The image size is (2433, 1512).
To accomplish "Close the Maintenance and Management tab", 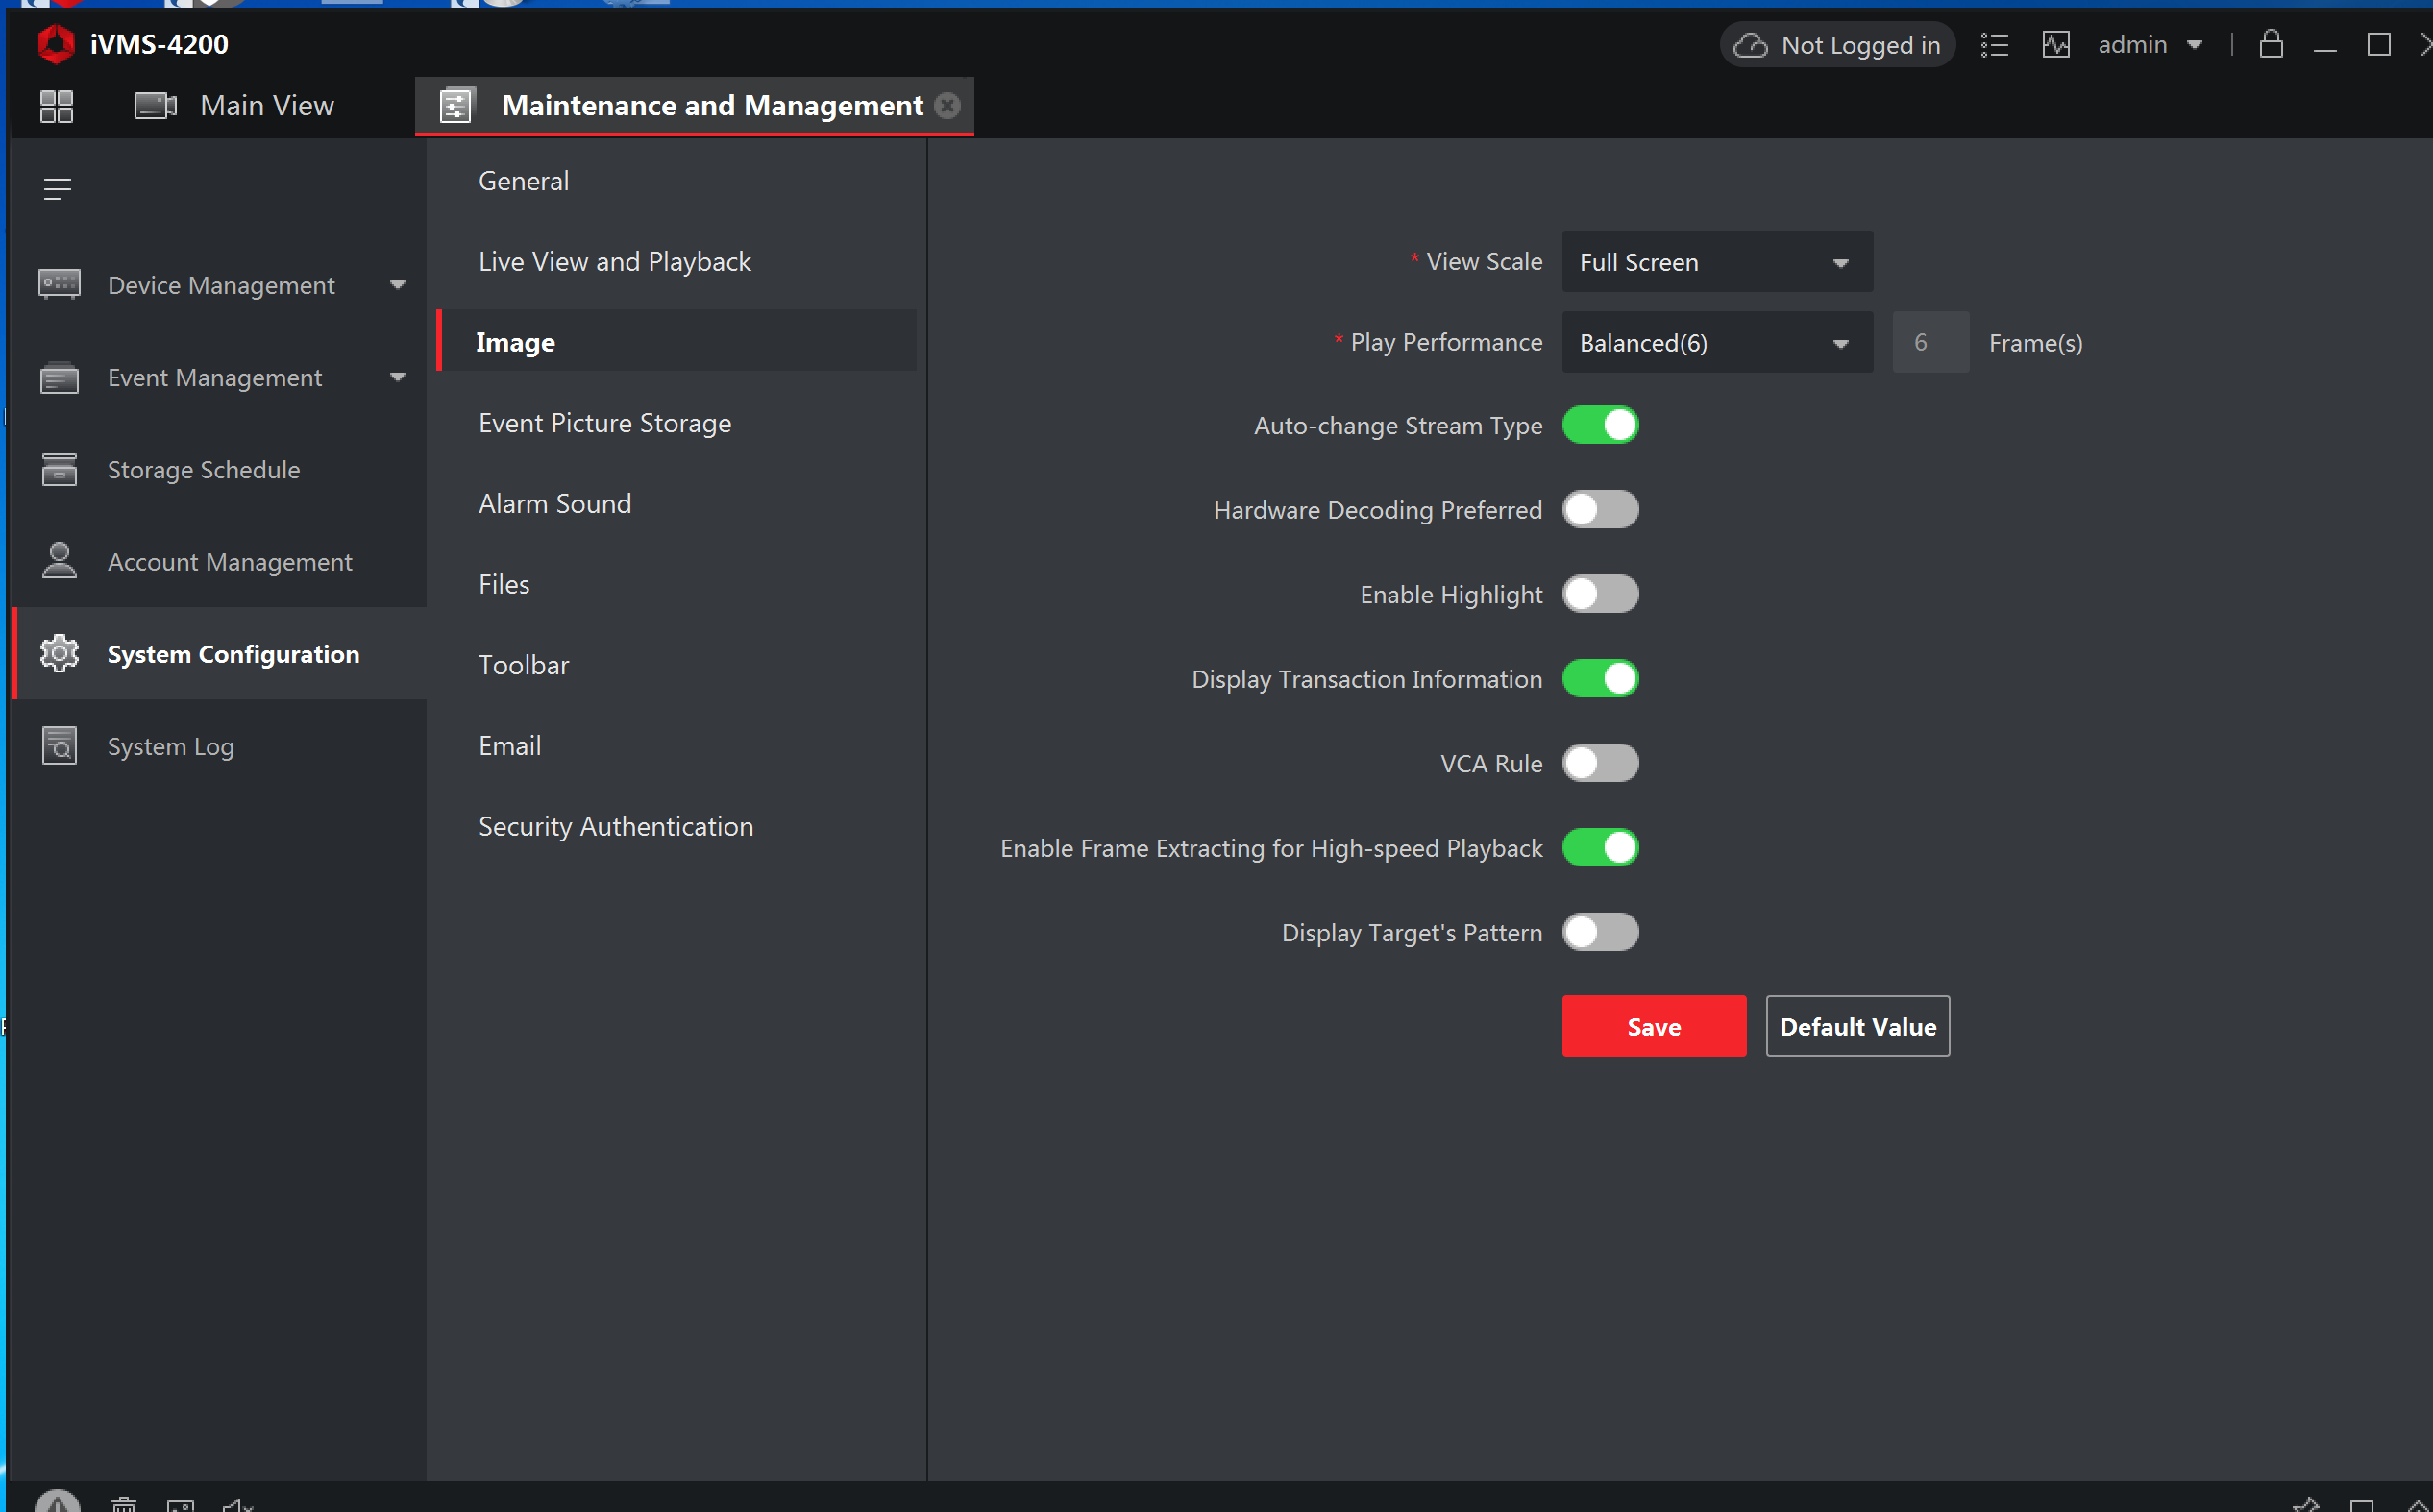I will point(947,106).
